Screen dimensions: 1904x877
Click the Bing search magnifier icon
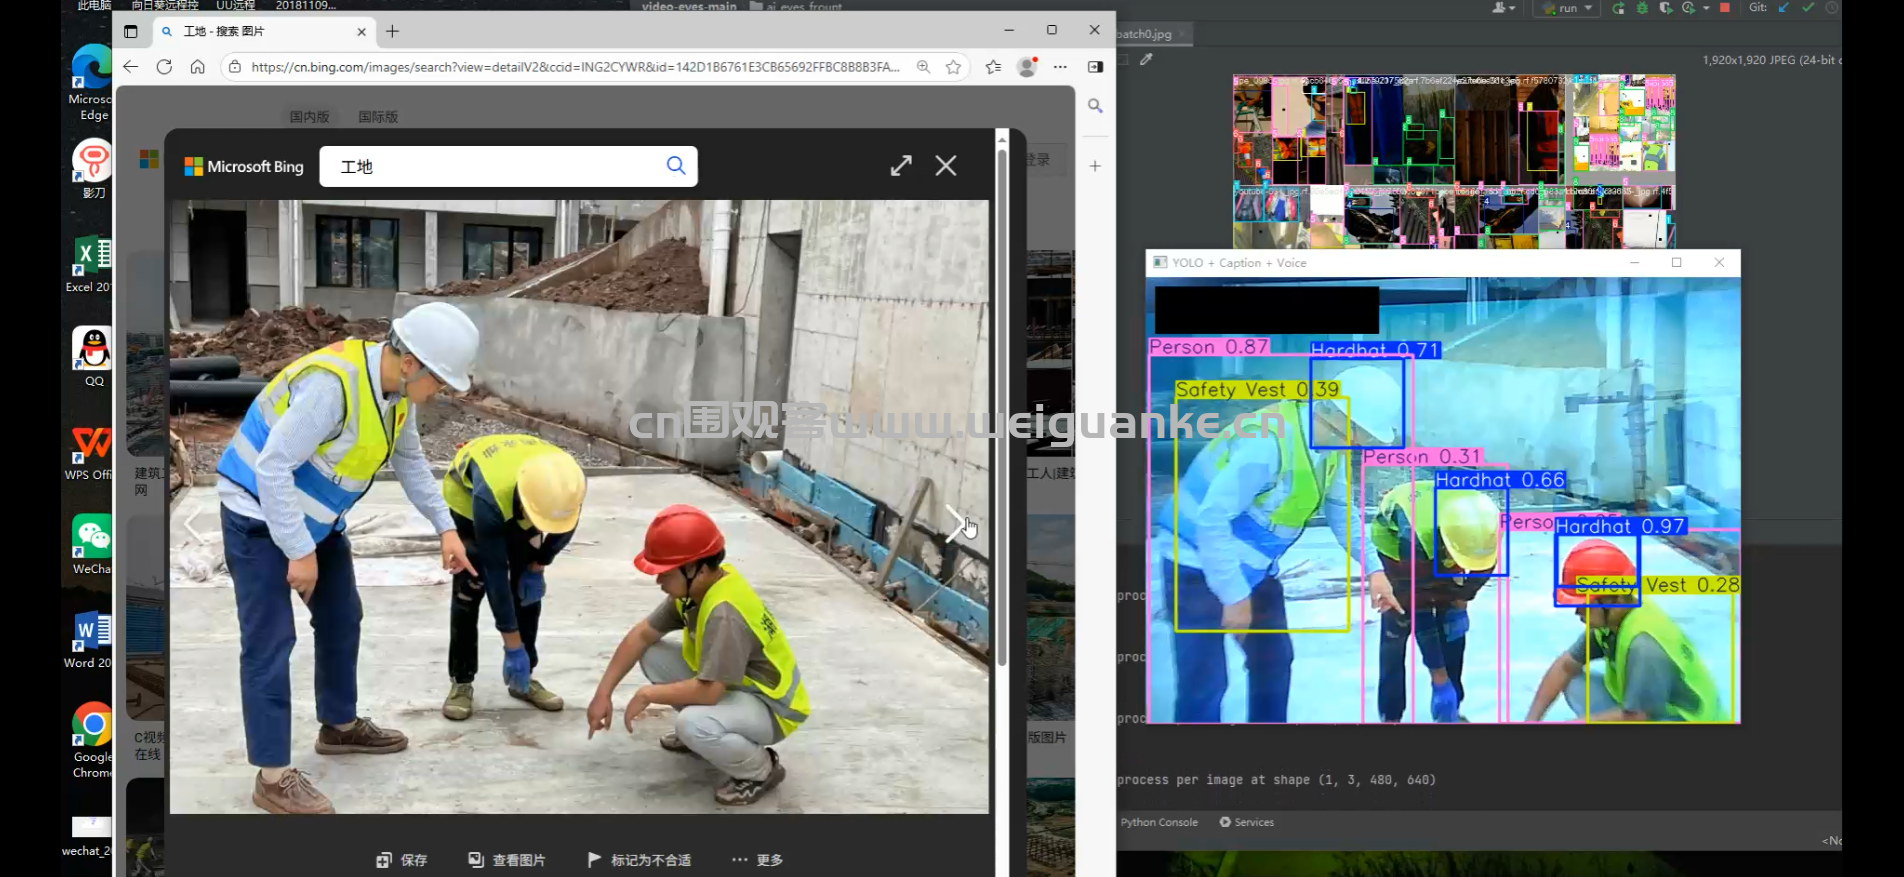[676, 166]
